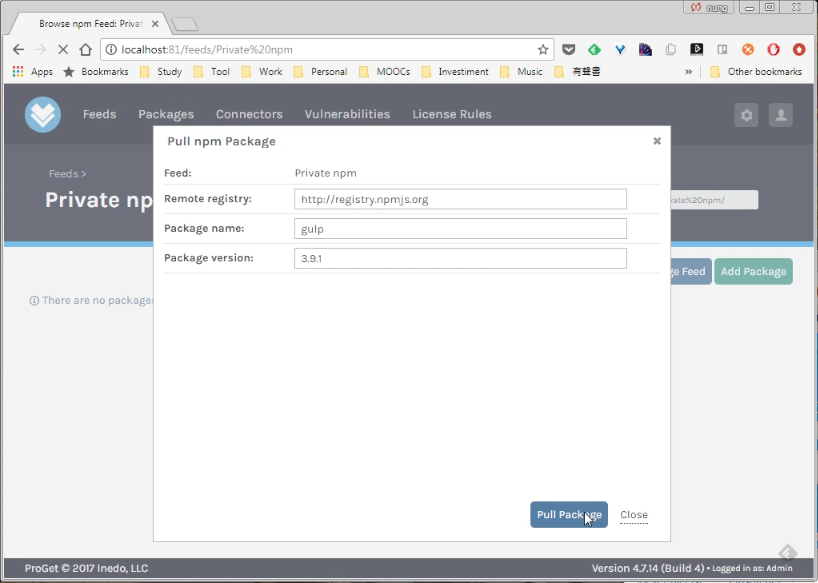Open the Study bookmarks folder
This screenshot has height=583, width=818.
pyautogui.click(x=161, y=71)
